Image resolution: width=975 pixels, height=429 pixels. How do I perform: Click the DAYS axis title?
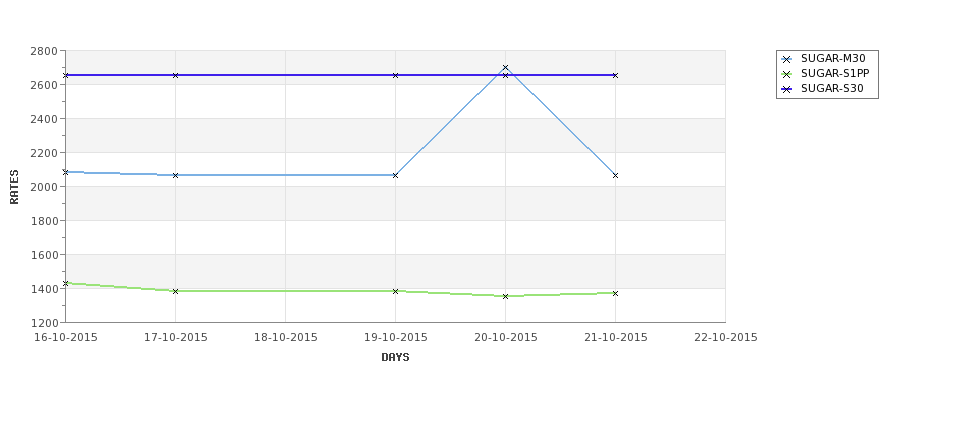[395, 358]
